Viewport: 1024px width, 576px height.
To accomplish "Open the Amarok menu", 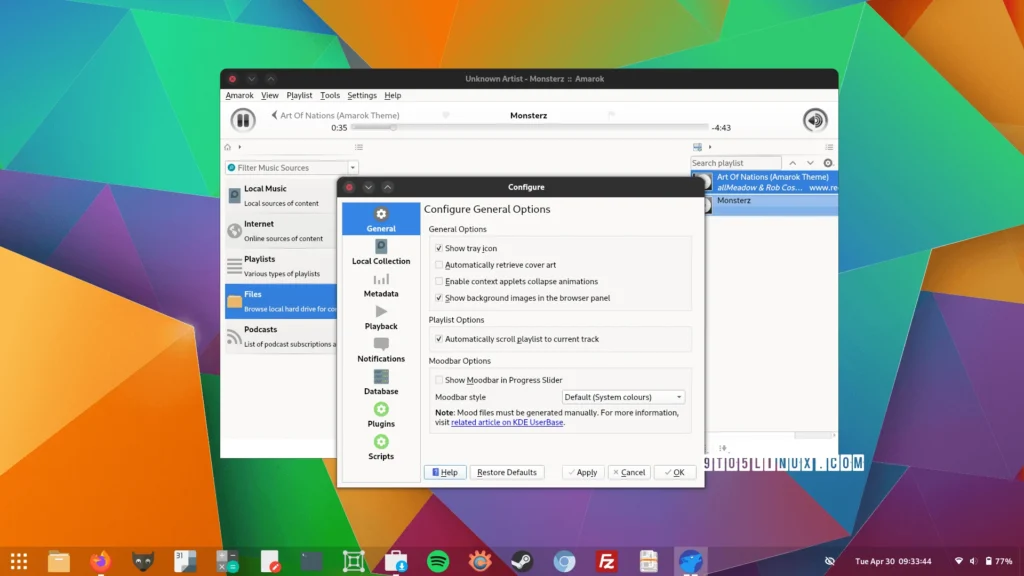I will tap(239, 95).
